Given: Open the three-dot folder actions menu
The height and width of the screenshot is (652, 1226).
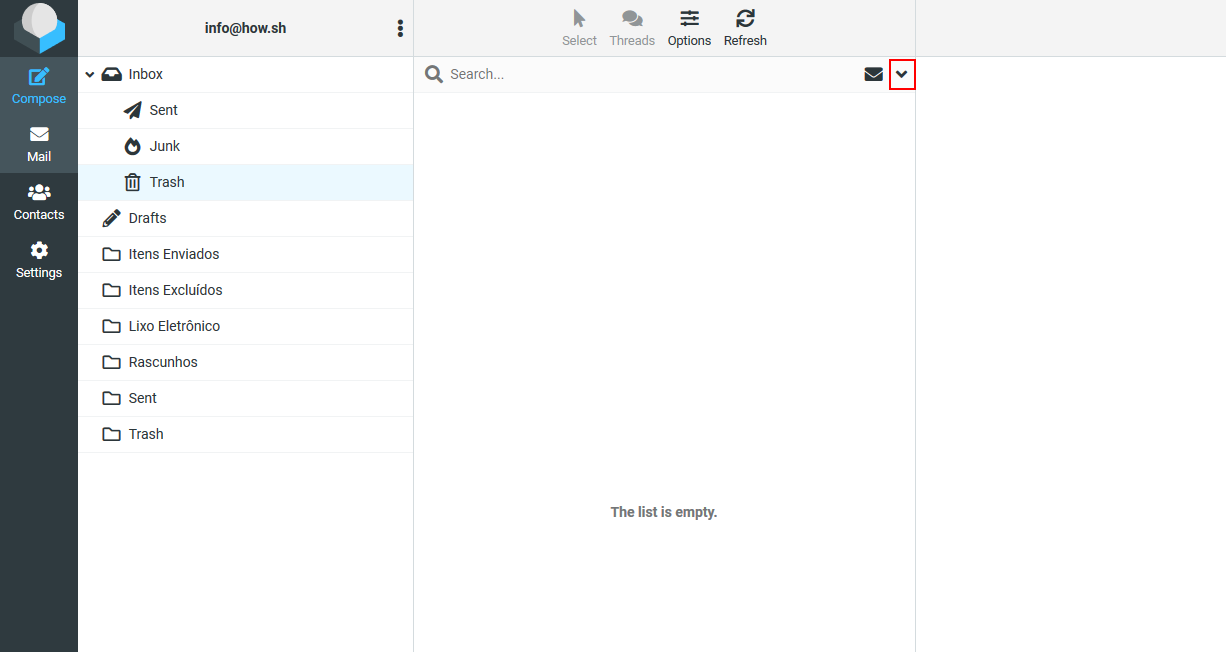Looking at the screenshot, I should pyautogui.click(x=400, y=28).
